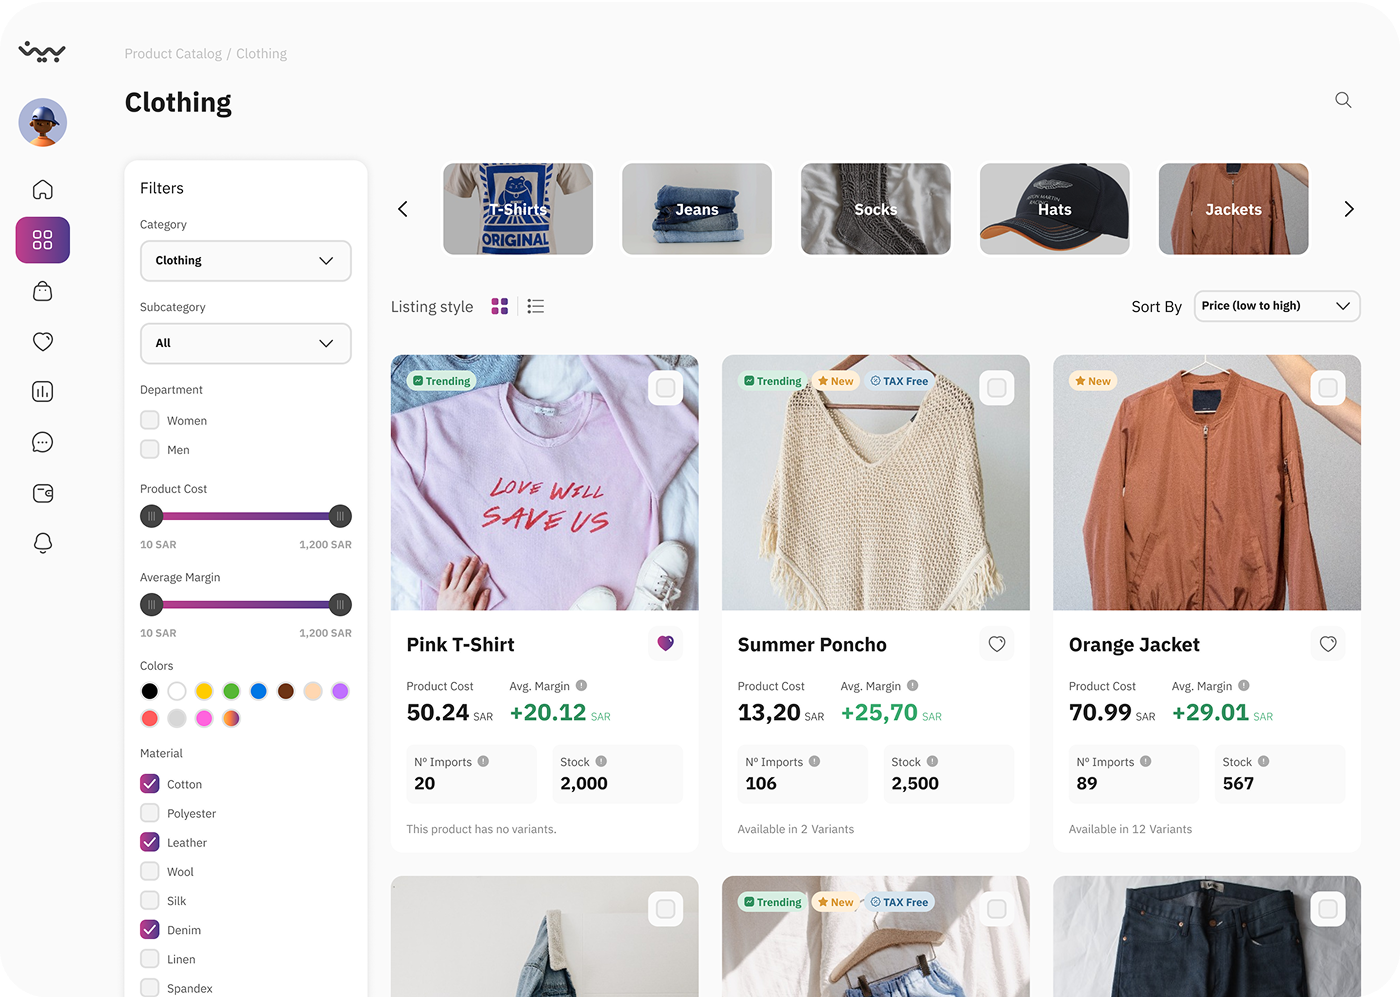Select the Summer Poncho card checkbox
This screenshot has width=1400, height=997.
997,388
